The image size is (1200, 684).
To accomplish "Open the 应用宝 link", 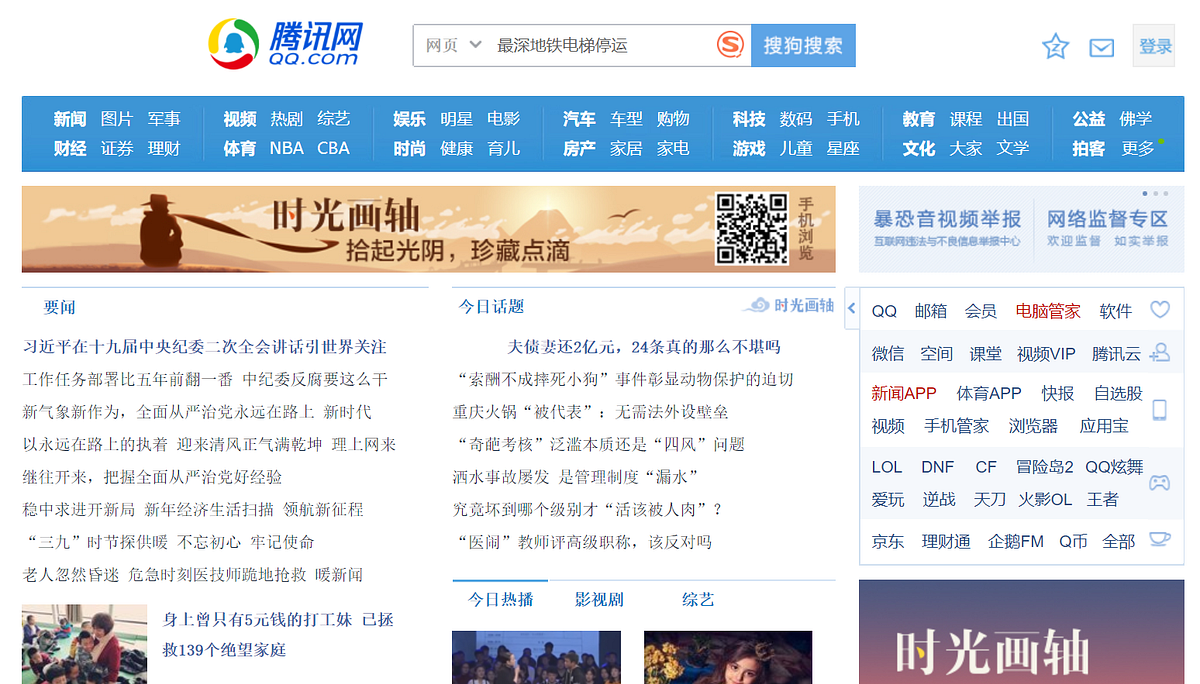I will point(1104,426).
